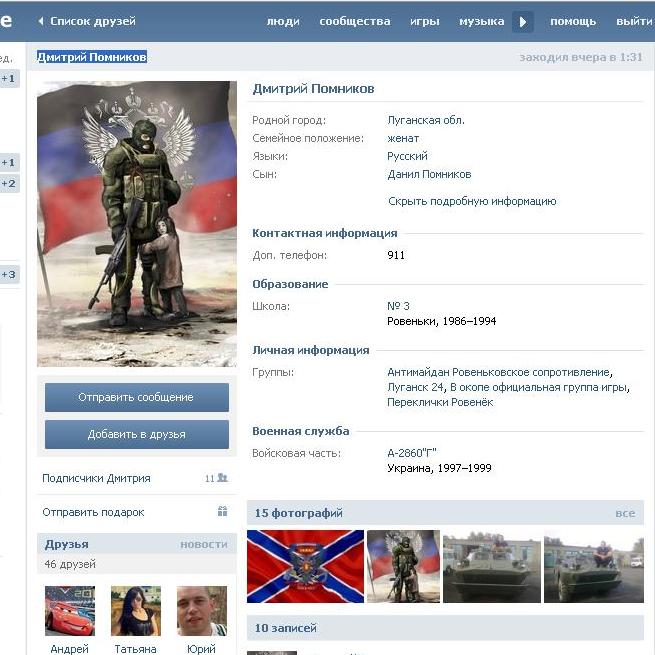Open son profile Данил Помников
This screenshot has width=655, height=655.
[x=429, y=174]
